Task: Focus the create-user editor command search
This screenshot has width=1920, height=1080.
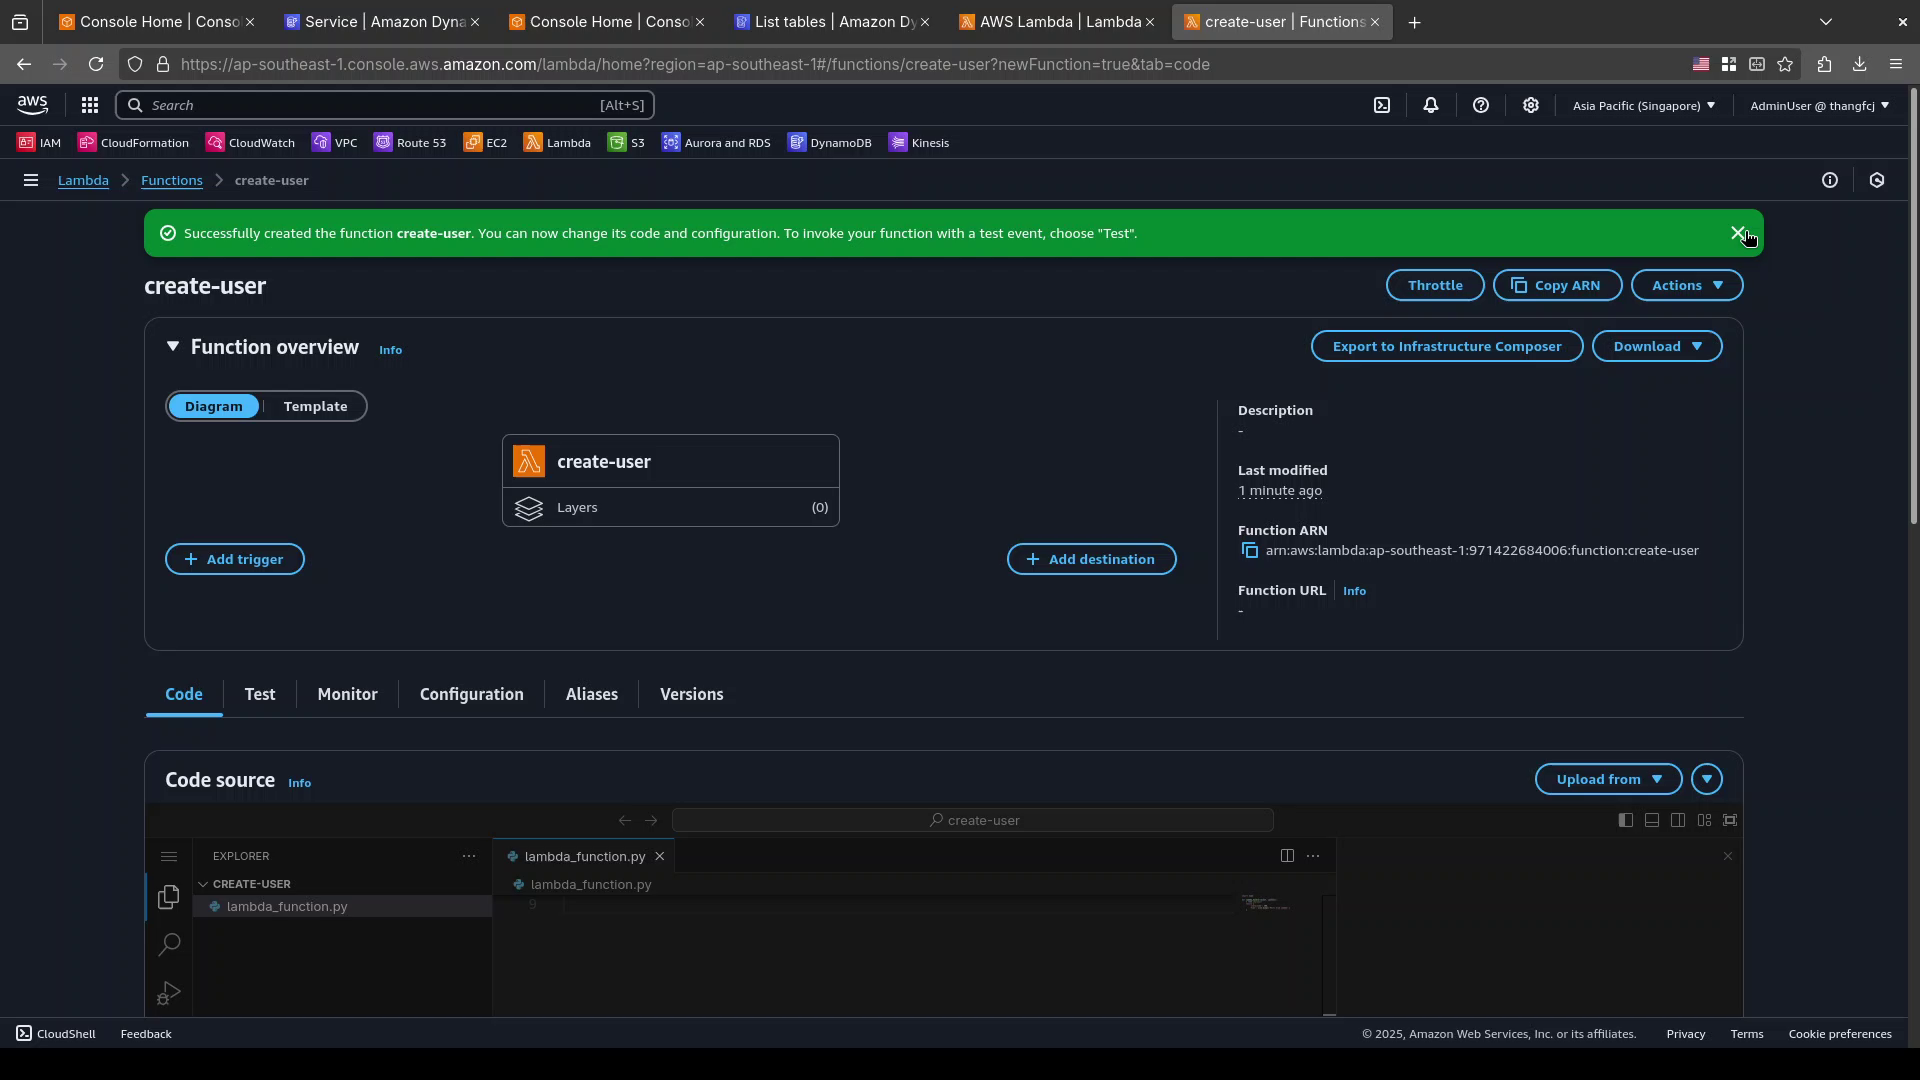Action: 972,821
